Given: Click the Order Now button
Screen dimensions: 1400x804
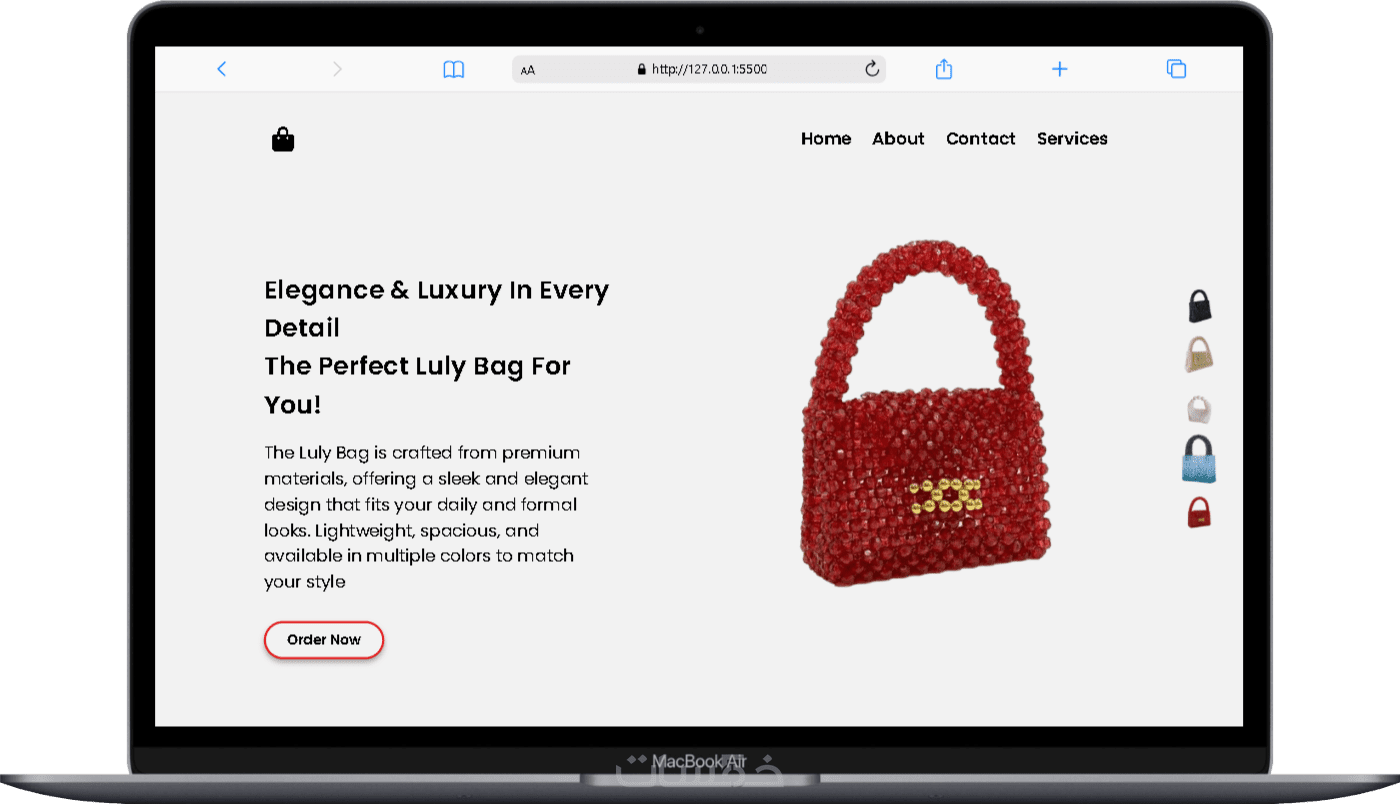Looking at the screenshot, I should click(x=324, y=640).
